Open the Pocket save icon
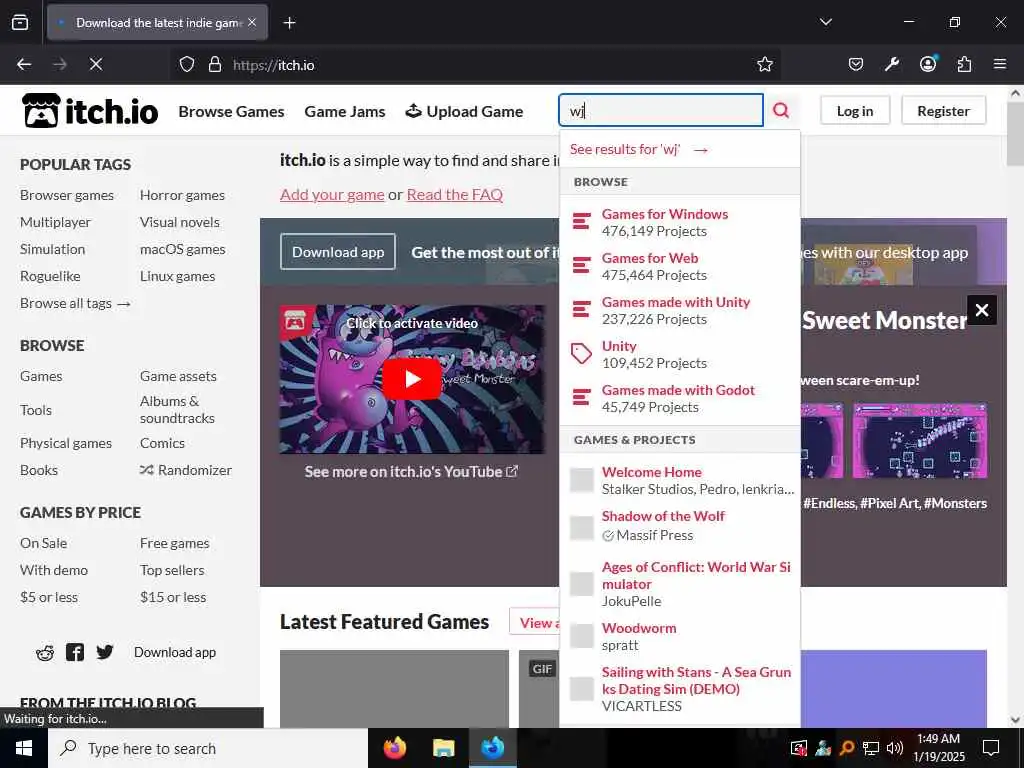The height and width of the screenshot is (768, 1024). (x=856, y=64)
